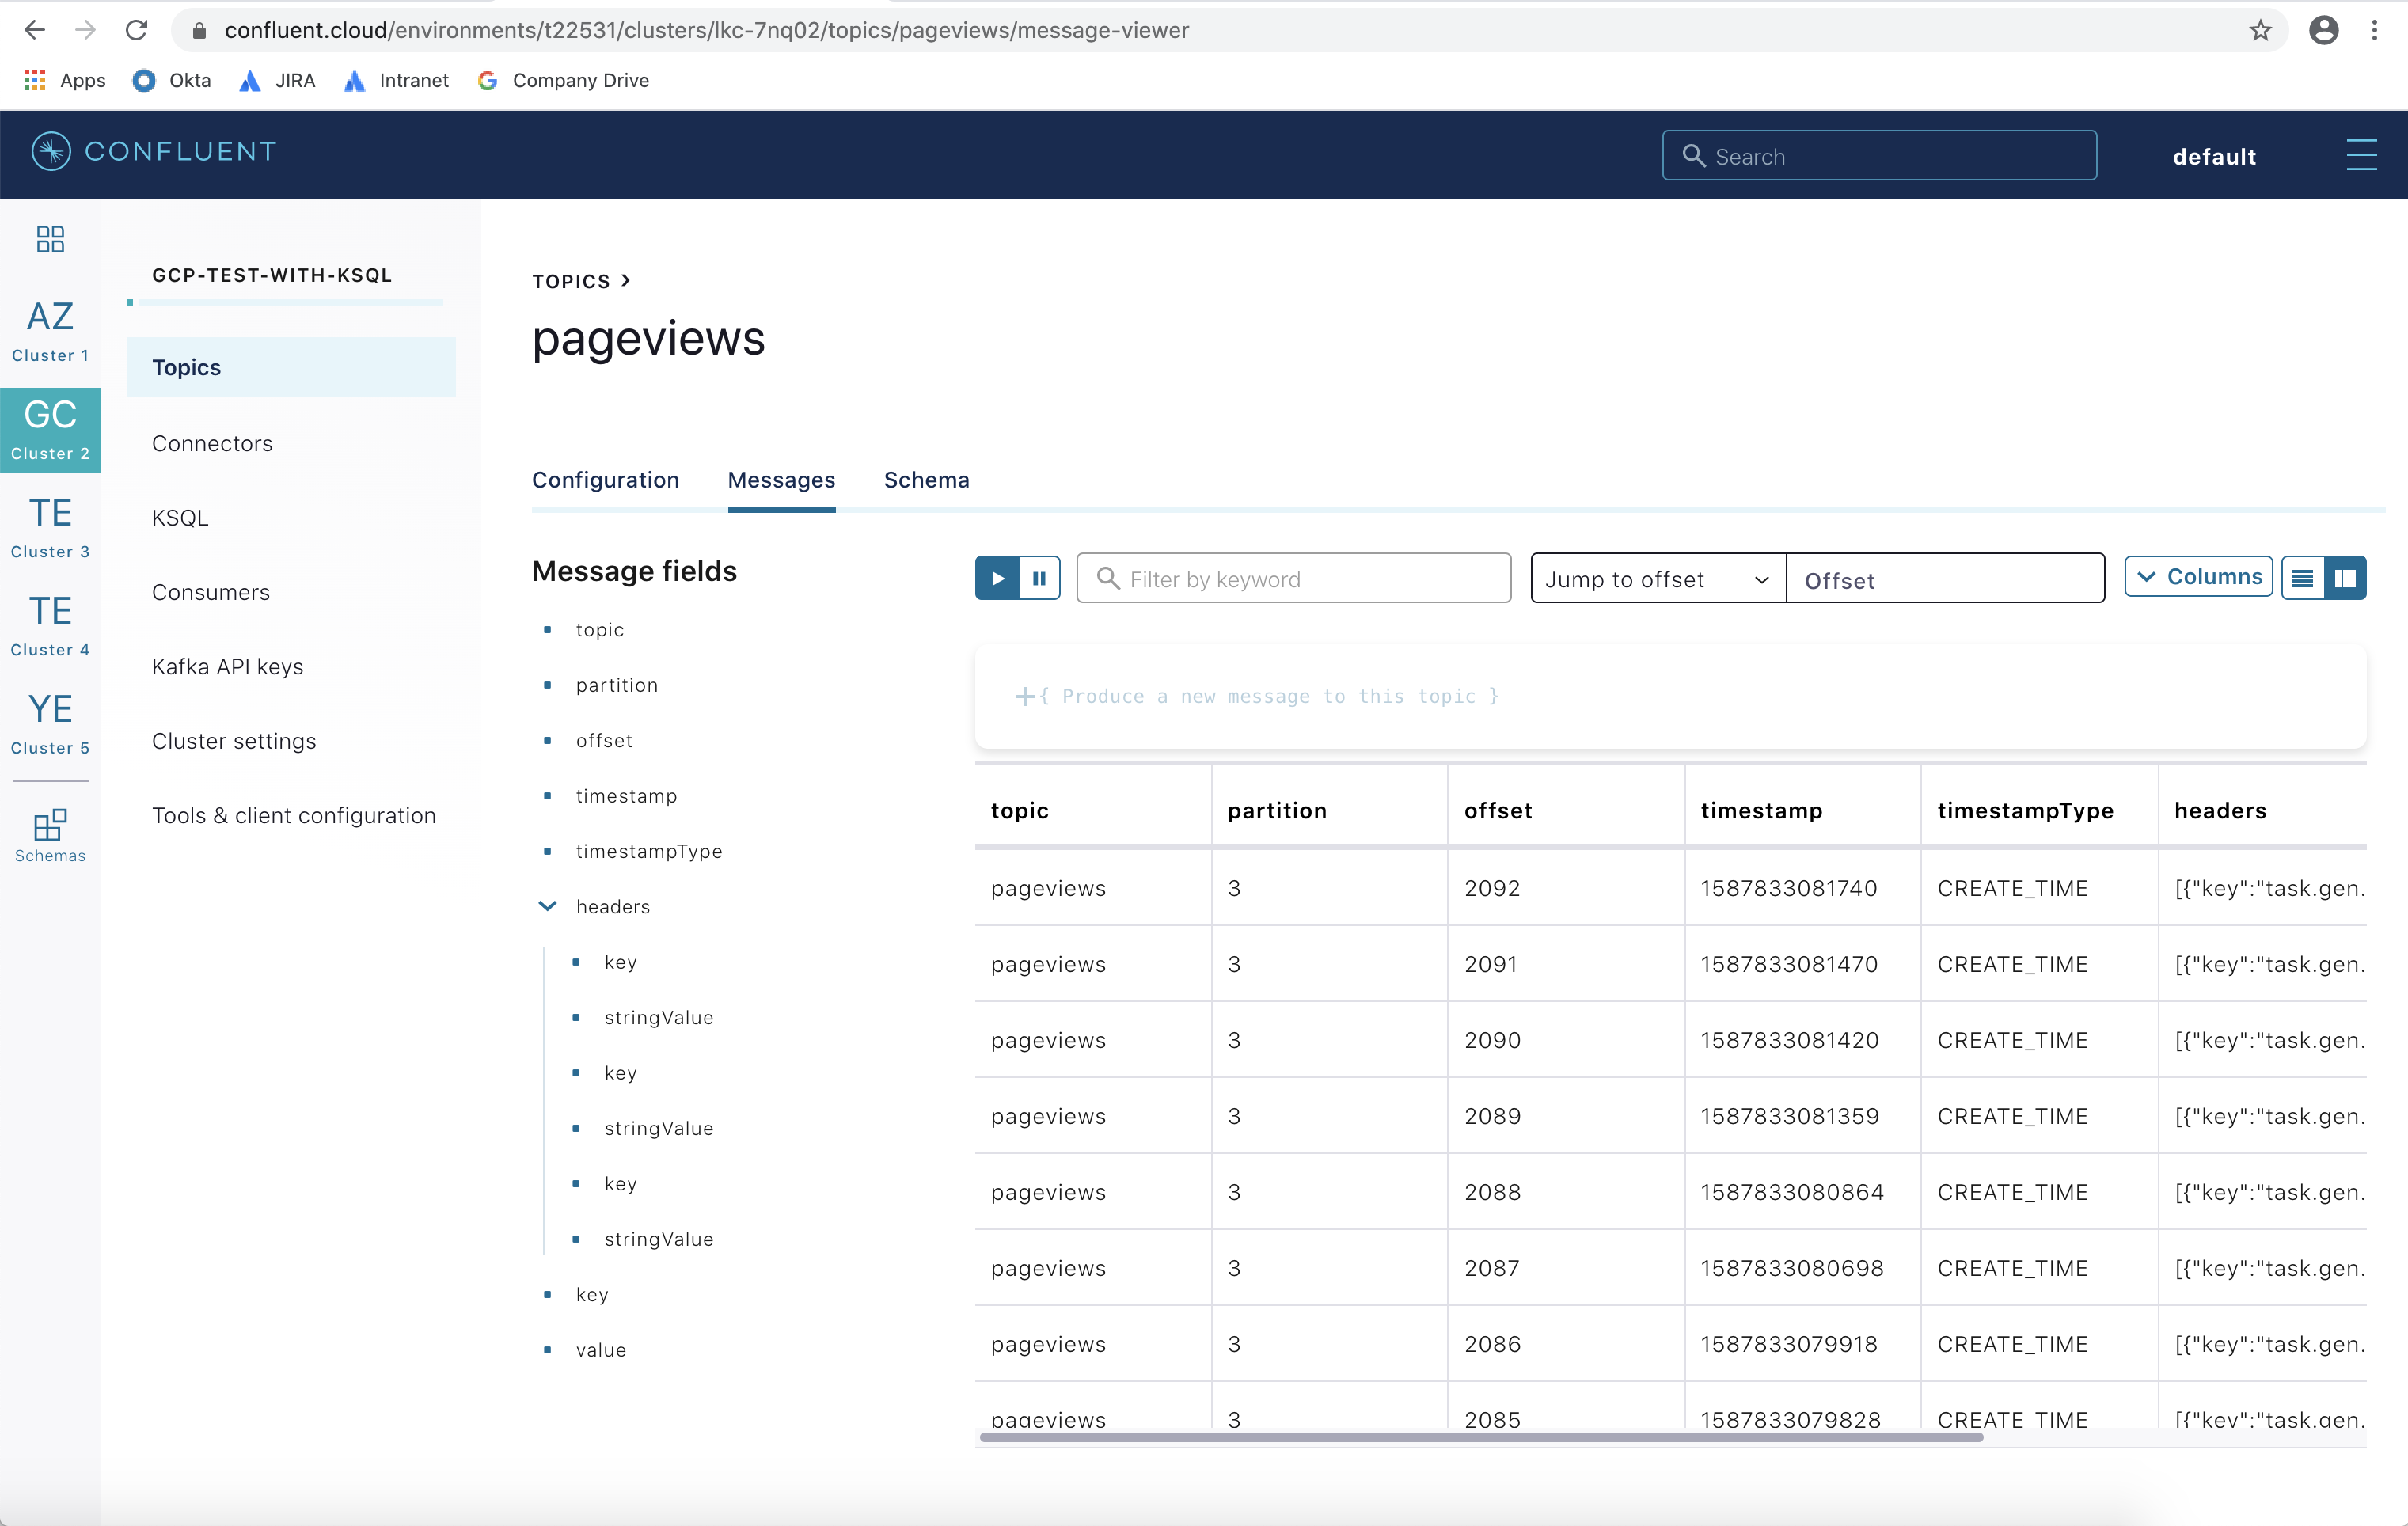
Task: Pause message streaming
Action: (x=1039, y=578)
